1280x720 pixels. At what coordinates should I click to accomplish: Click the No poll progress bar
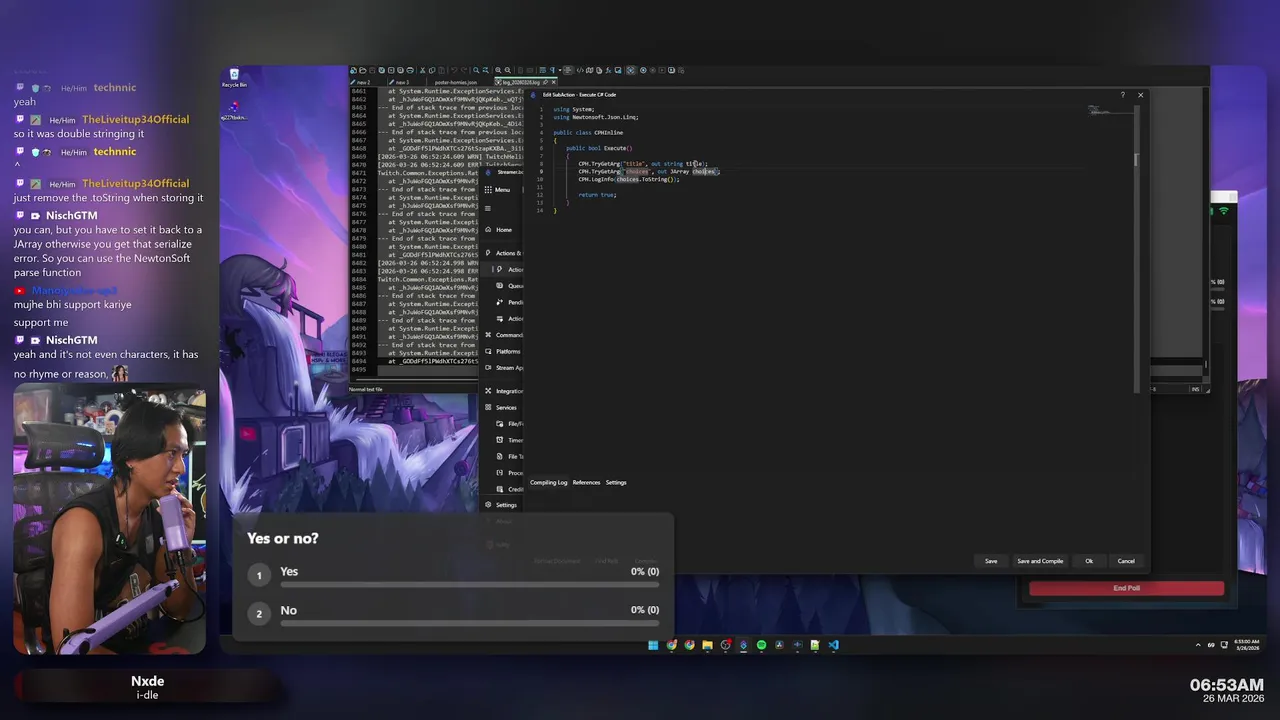click(469, 623)
